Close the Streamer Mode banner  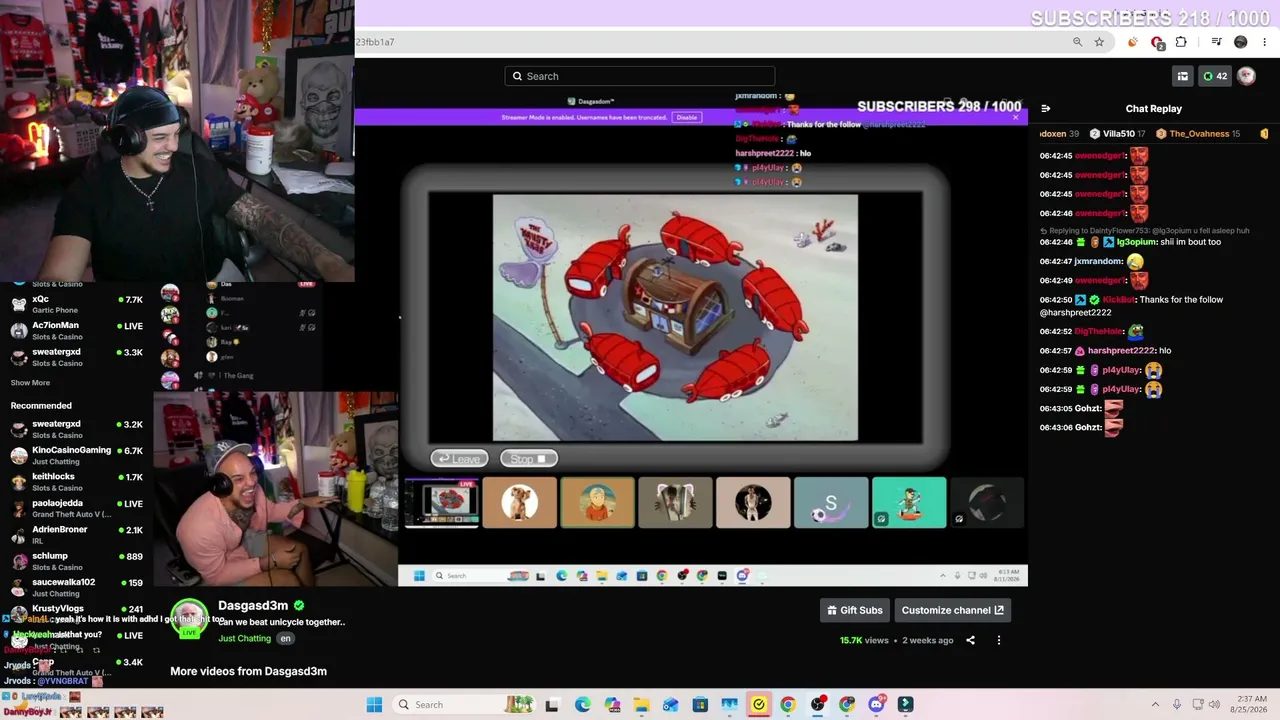click(1015, 117)
